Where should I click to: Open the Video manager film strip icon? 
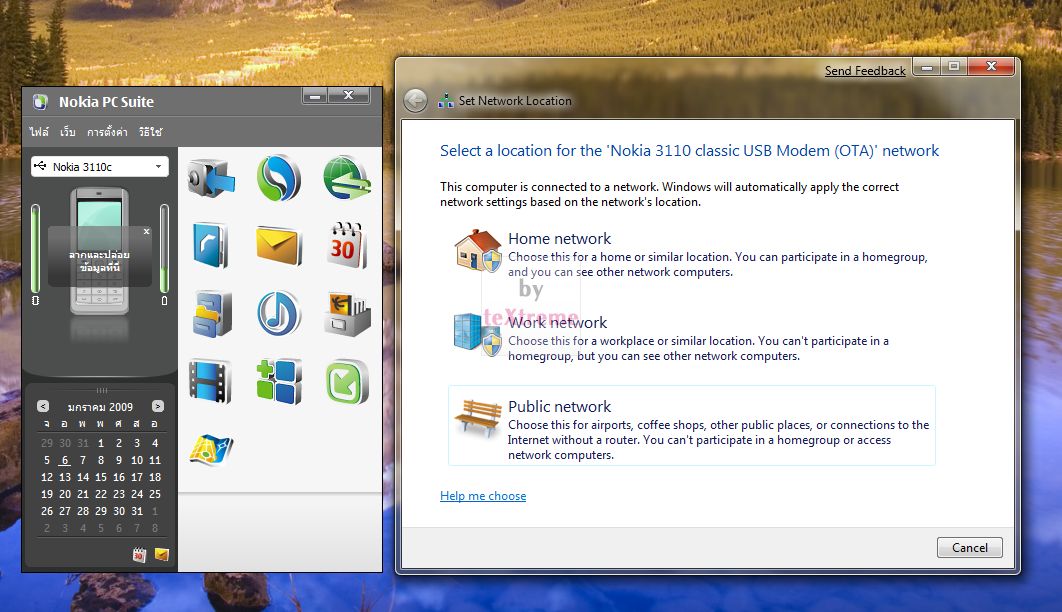[211, 381]
